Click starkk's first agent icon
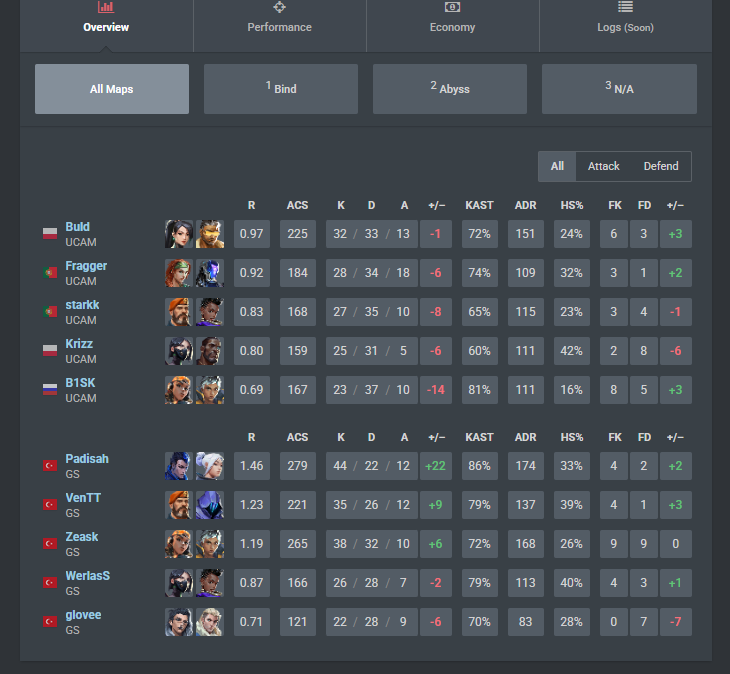The width and height of the screenshot is (730, 674). (x=179, y=312)
